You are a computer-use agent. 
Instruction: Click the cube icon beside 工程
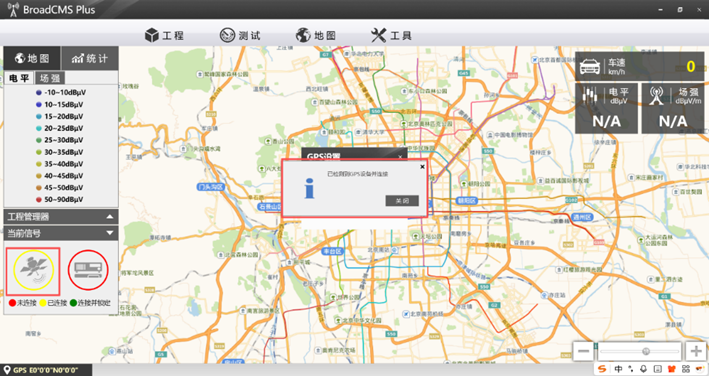[x=151, y=35]
